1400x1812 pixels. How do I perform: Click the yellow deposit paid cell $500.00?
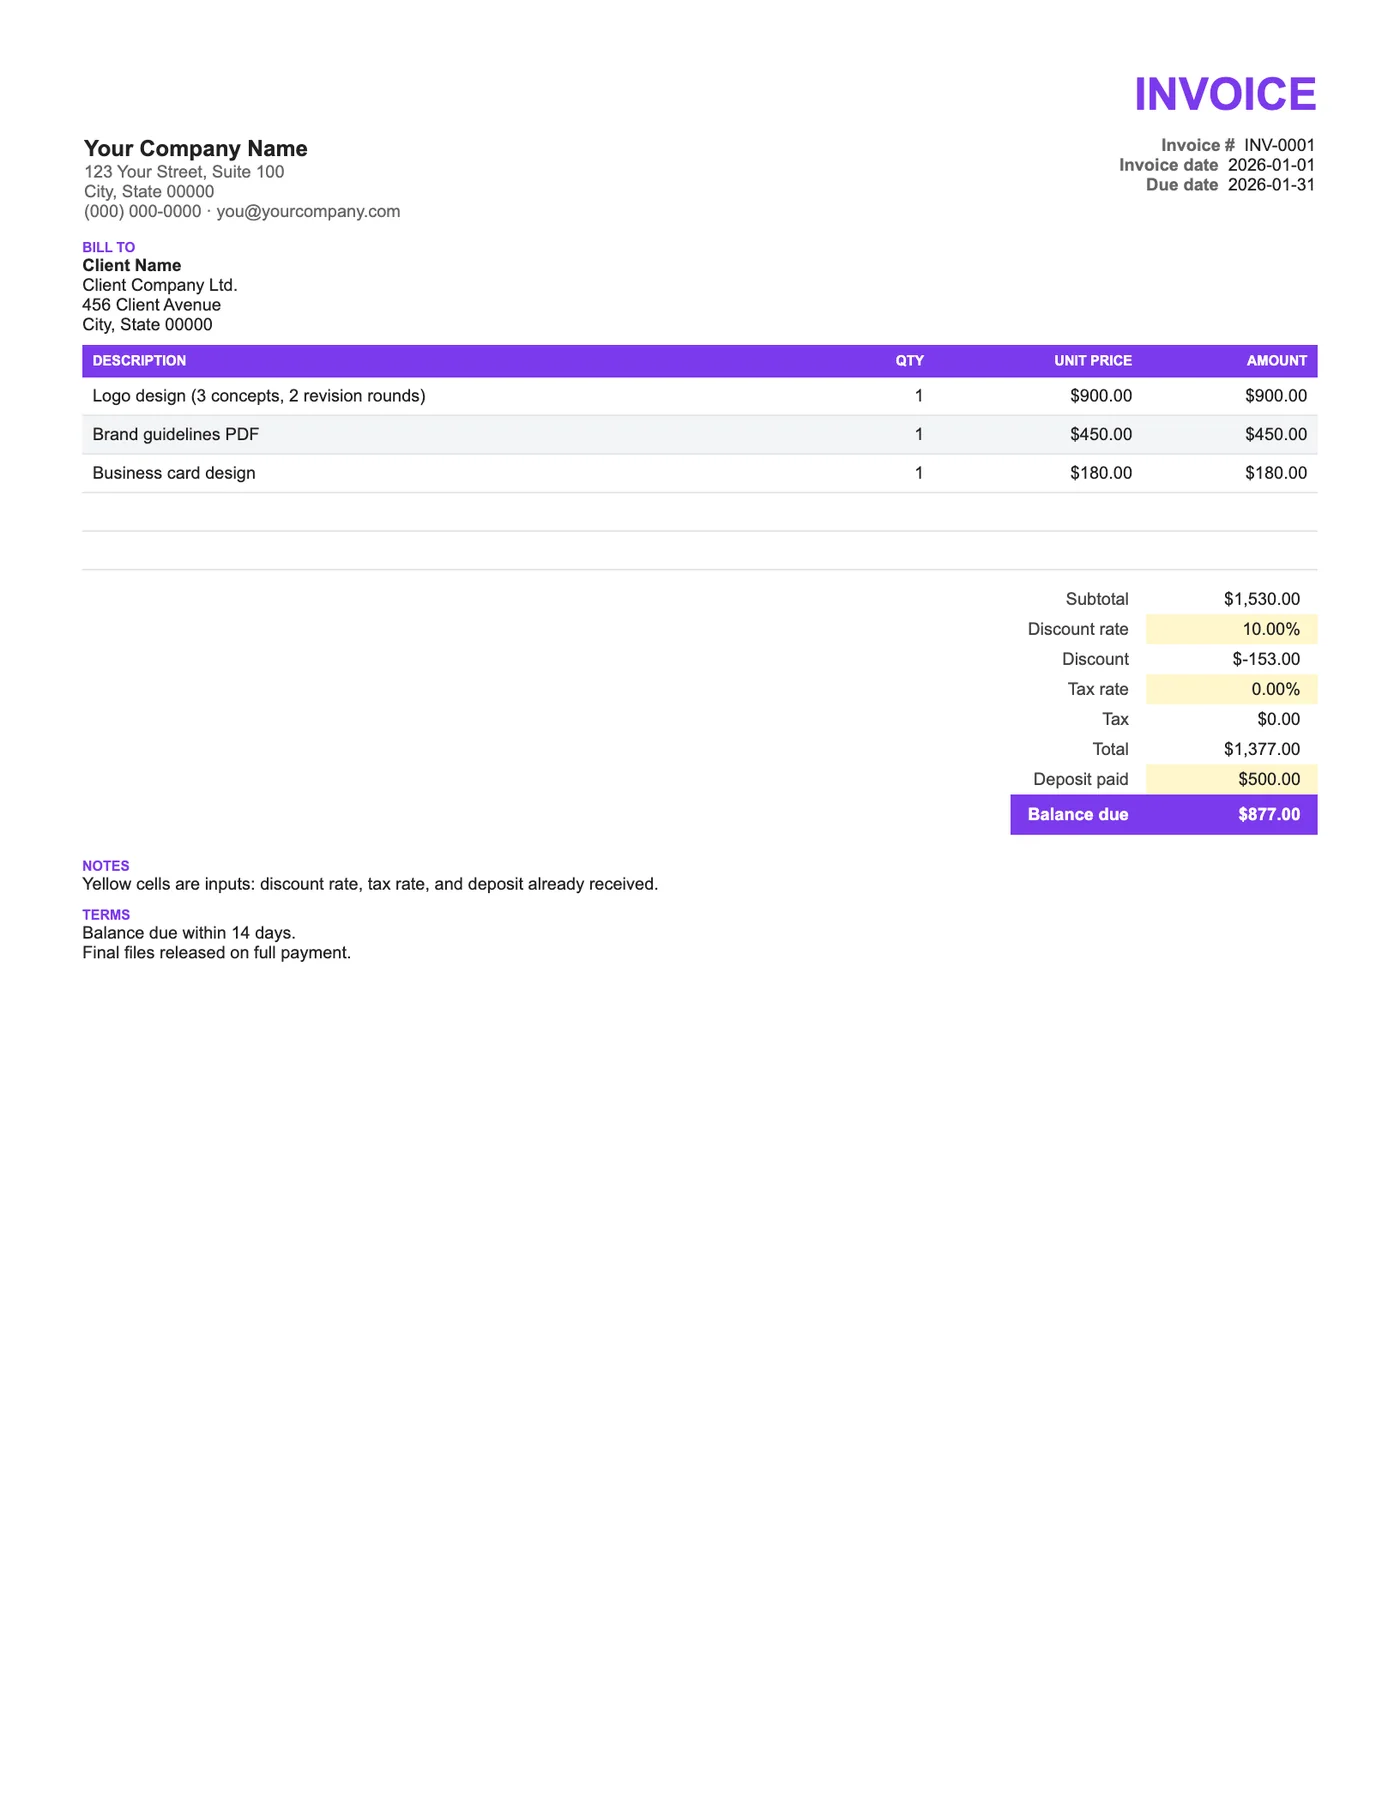click(1232, 779)
